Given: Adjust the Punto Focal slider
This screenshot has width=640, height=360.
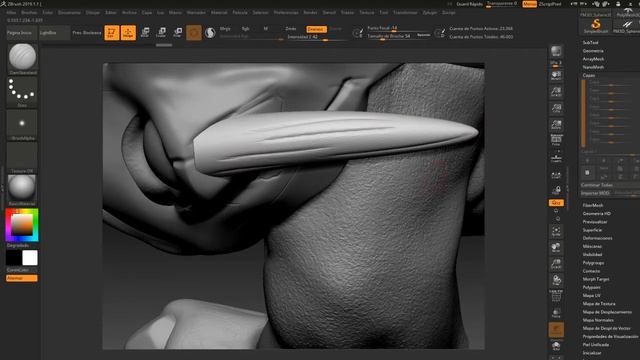Looking at the screenshot, I should pyautogui.click(x=398, y=29).
